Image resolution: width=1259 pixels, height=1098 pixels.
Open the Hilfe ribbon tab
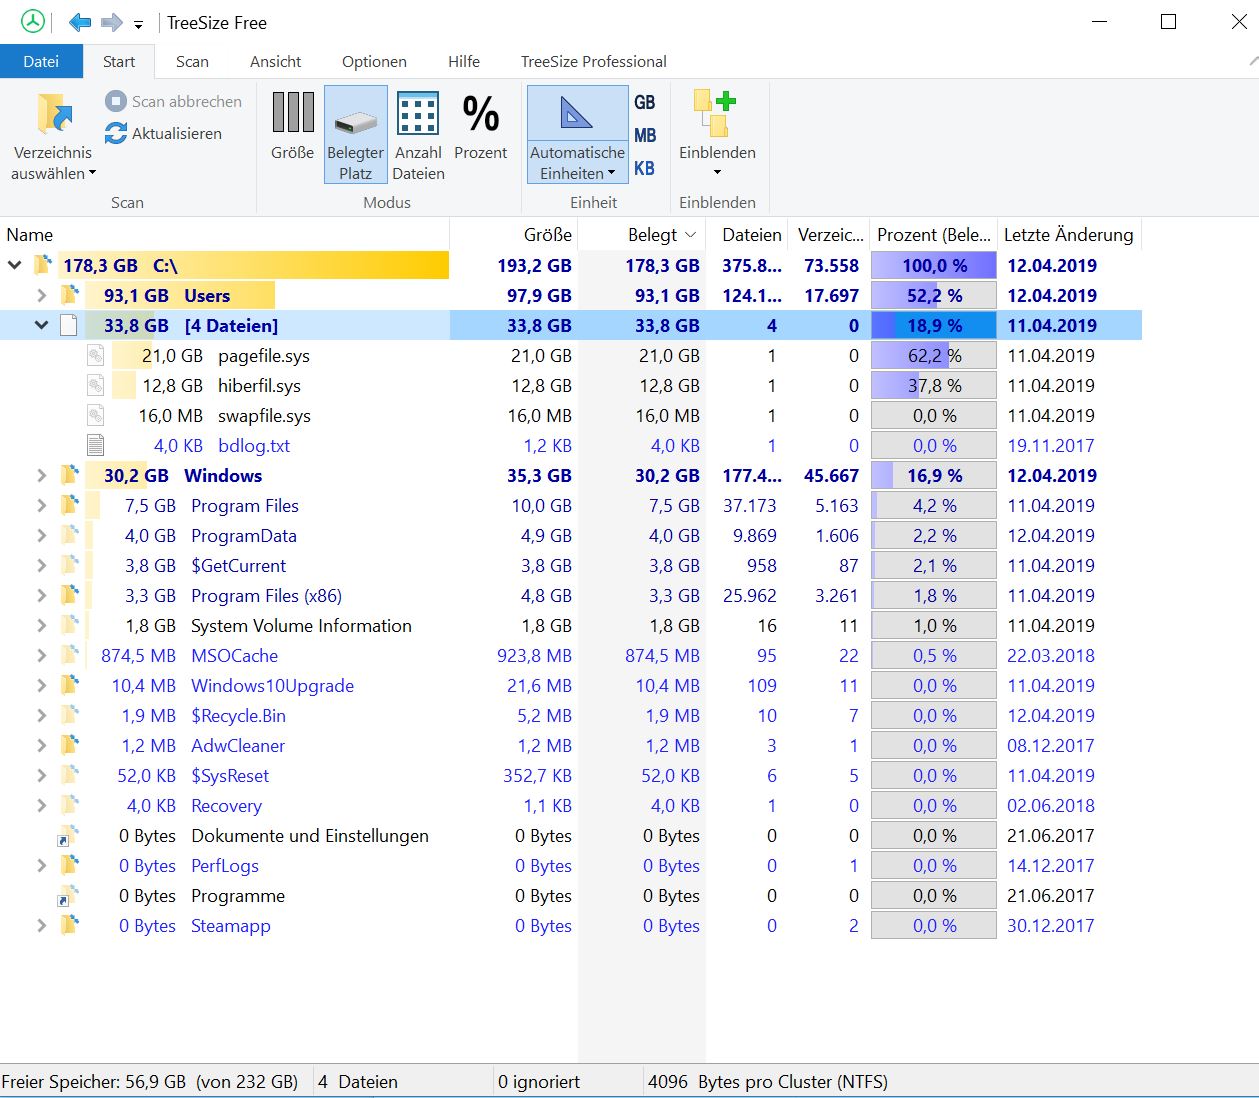pos(463,61)
